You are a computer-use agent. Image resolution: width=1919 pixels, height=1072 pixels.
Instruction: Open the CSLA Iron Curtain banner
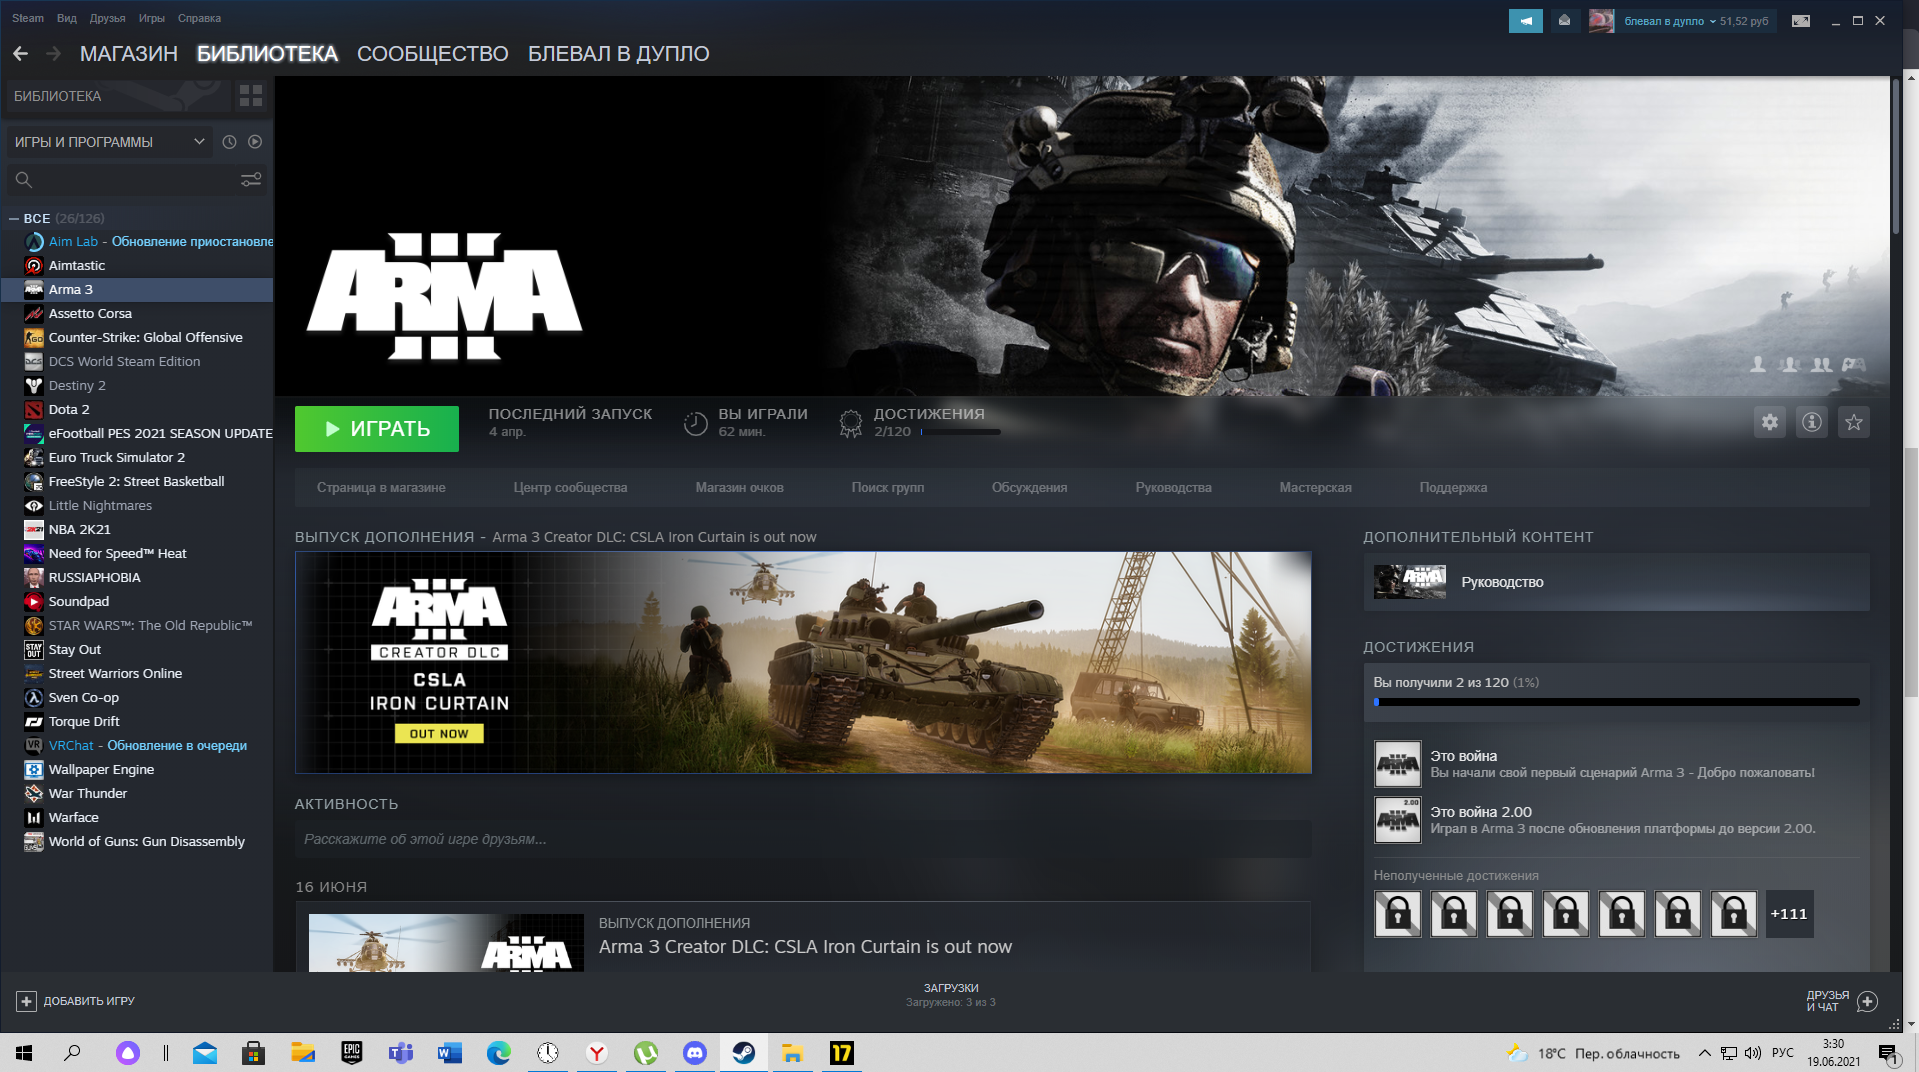pyautogui.click(x=803, y=662)
